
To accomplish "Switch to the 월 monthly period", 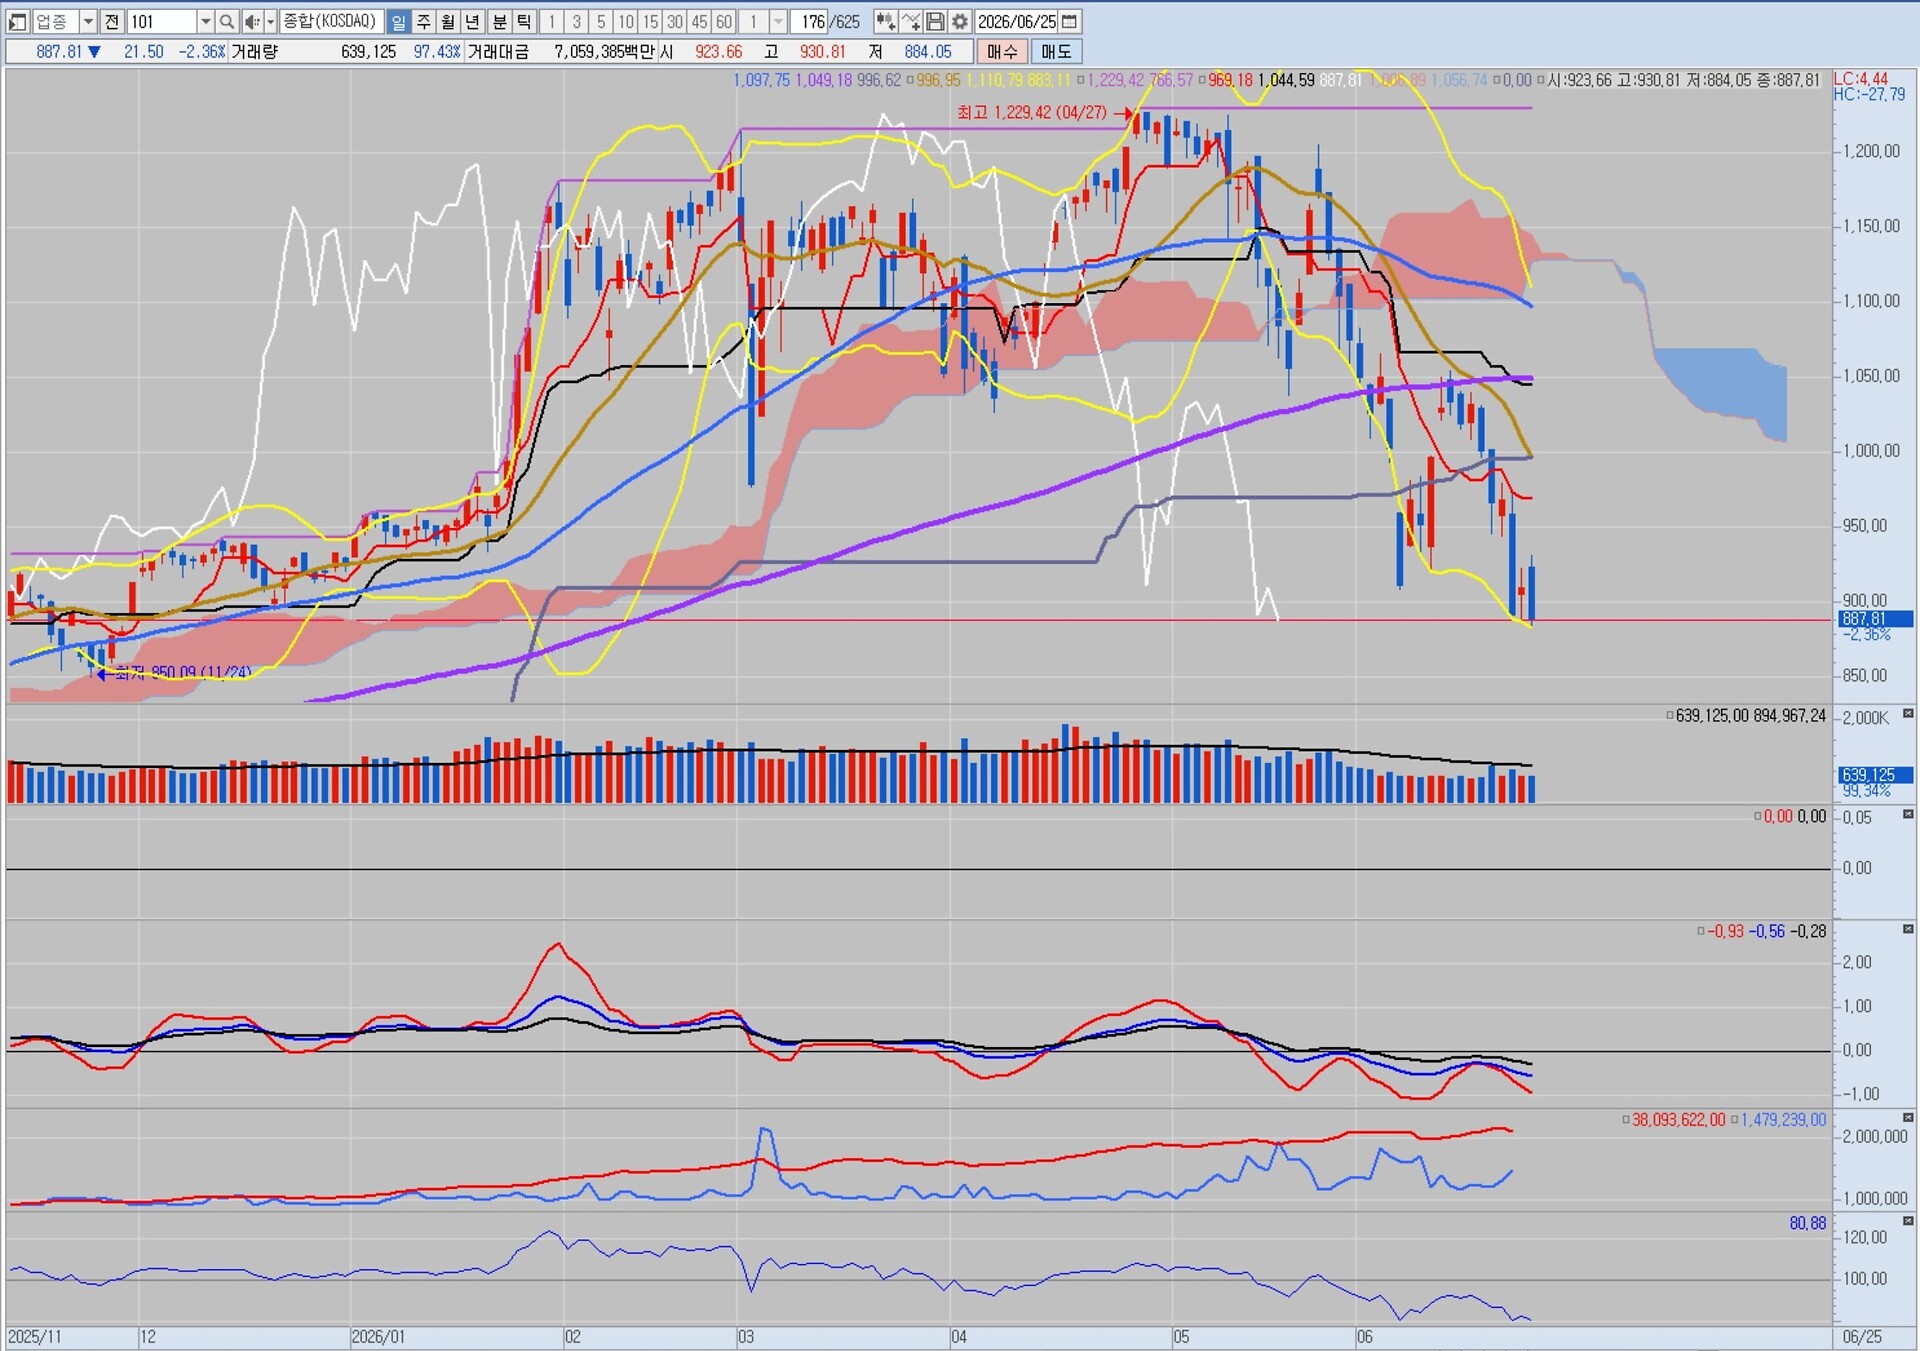I will [x=448, y=21].
